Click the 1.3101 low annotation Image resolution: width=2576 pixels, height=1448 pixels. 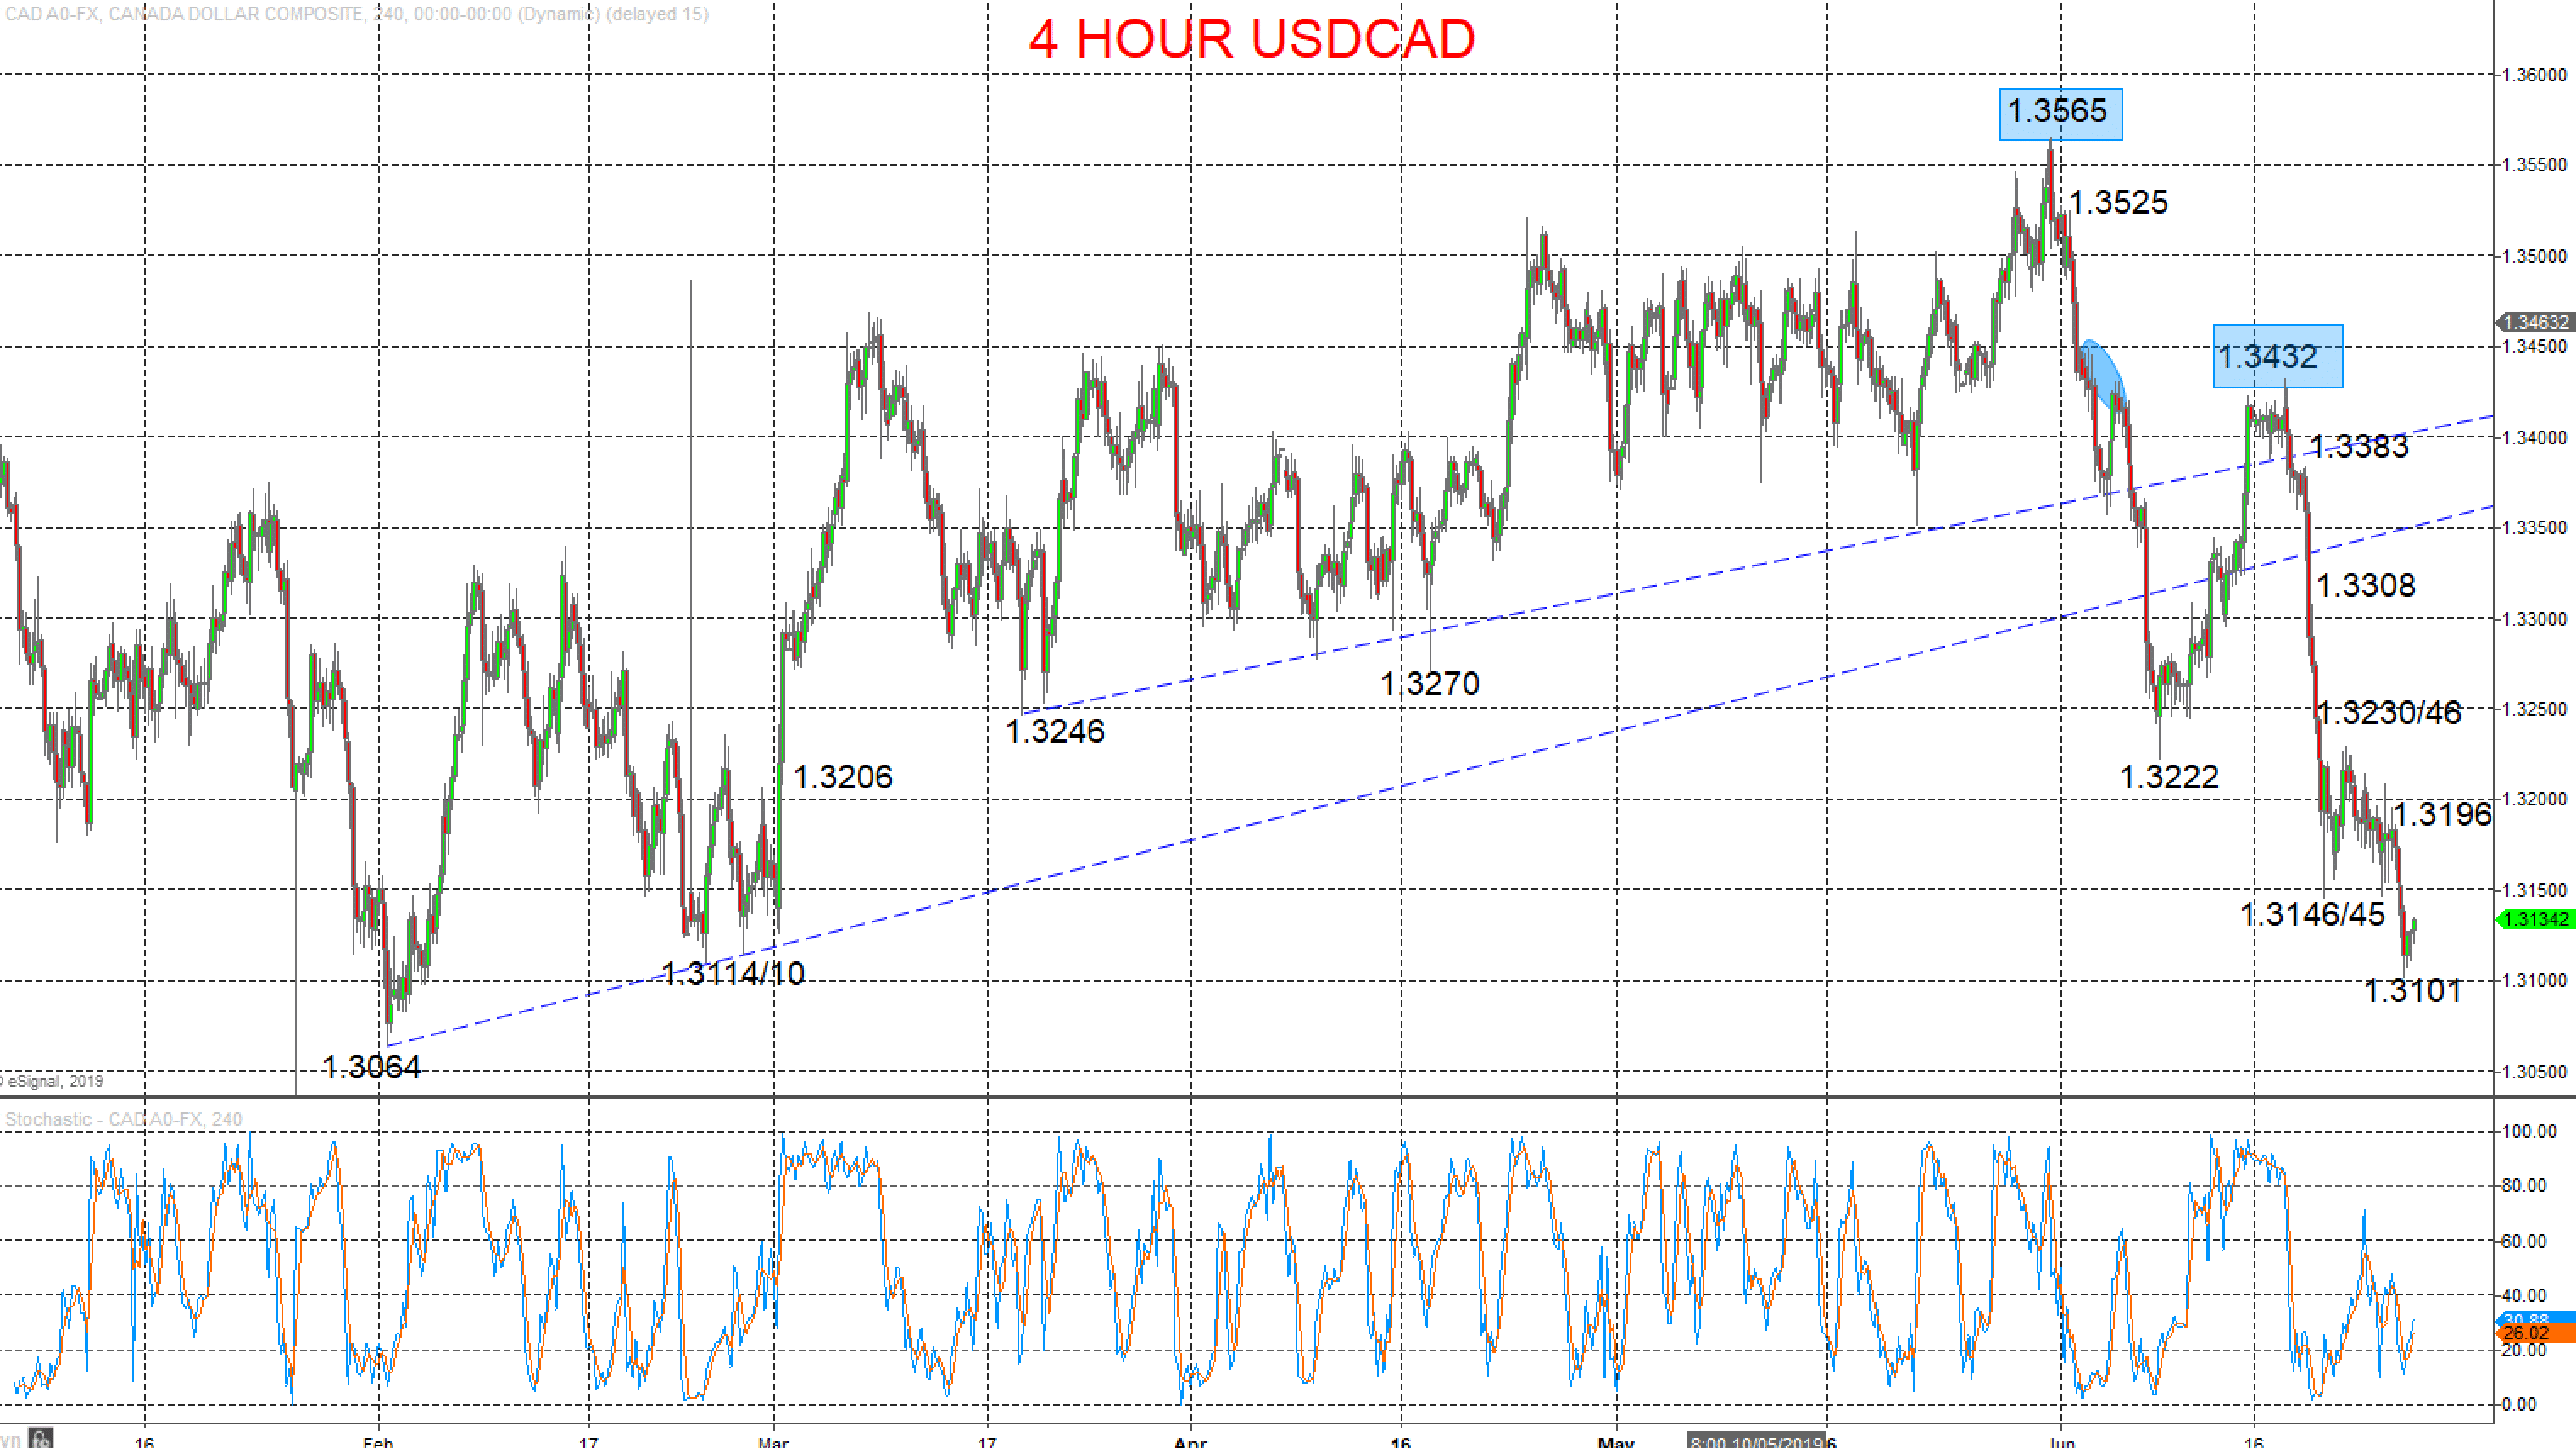click(x=2412, y=991)
